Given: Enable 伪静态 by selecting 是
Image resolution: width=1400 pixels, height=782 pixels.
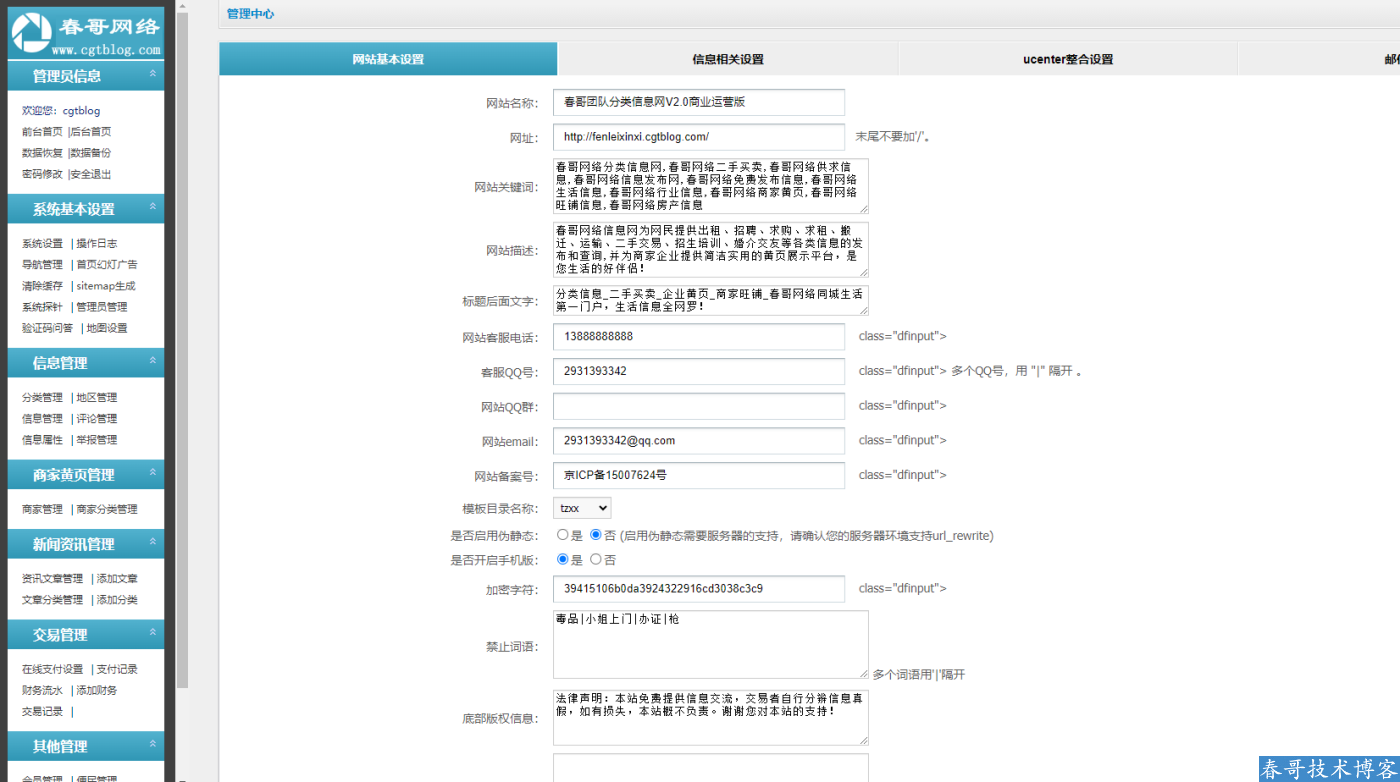Looking at the screenshot, I should click(563, 535).
